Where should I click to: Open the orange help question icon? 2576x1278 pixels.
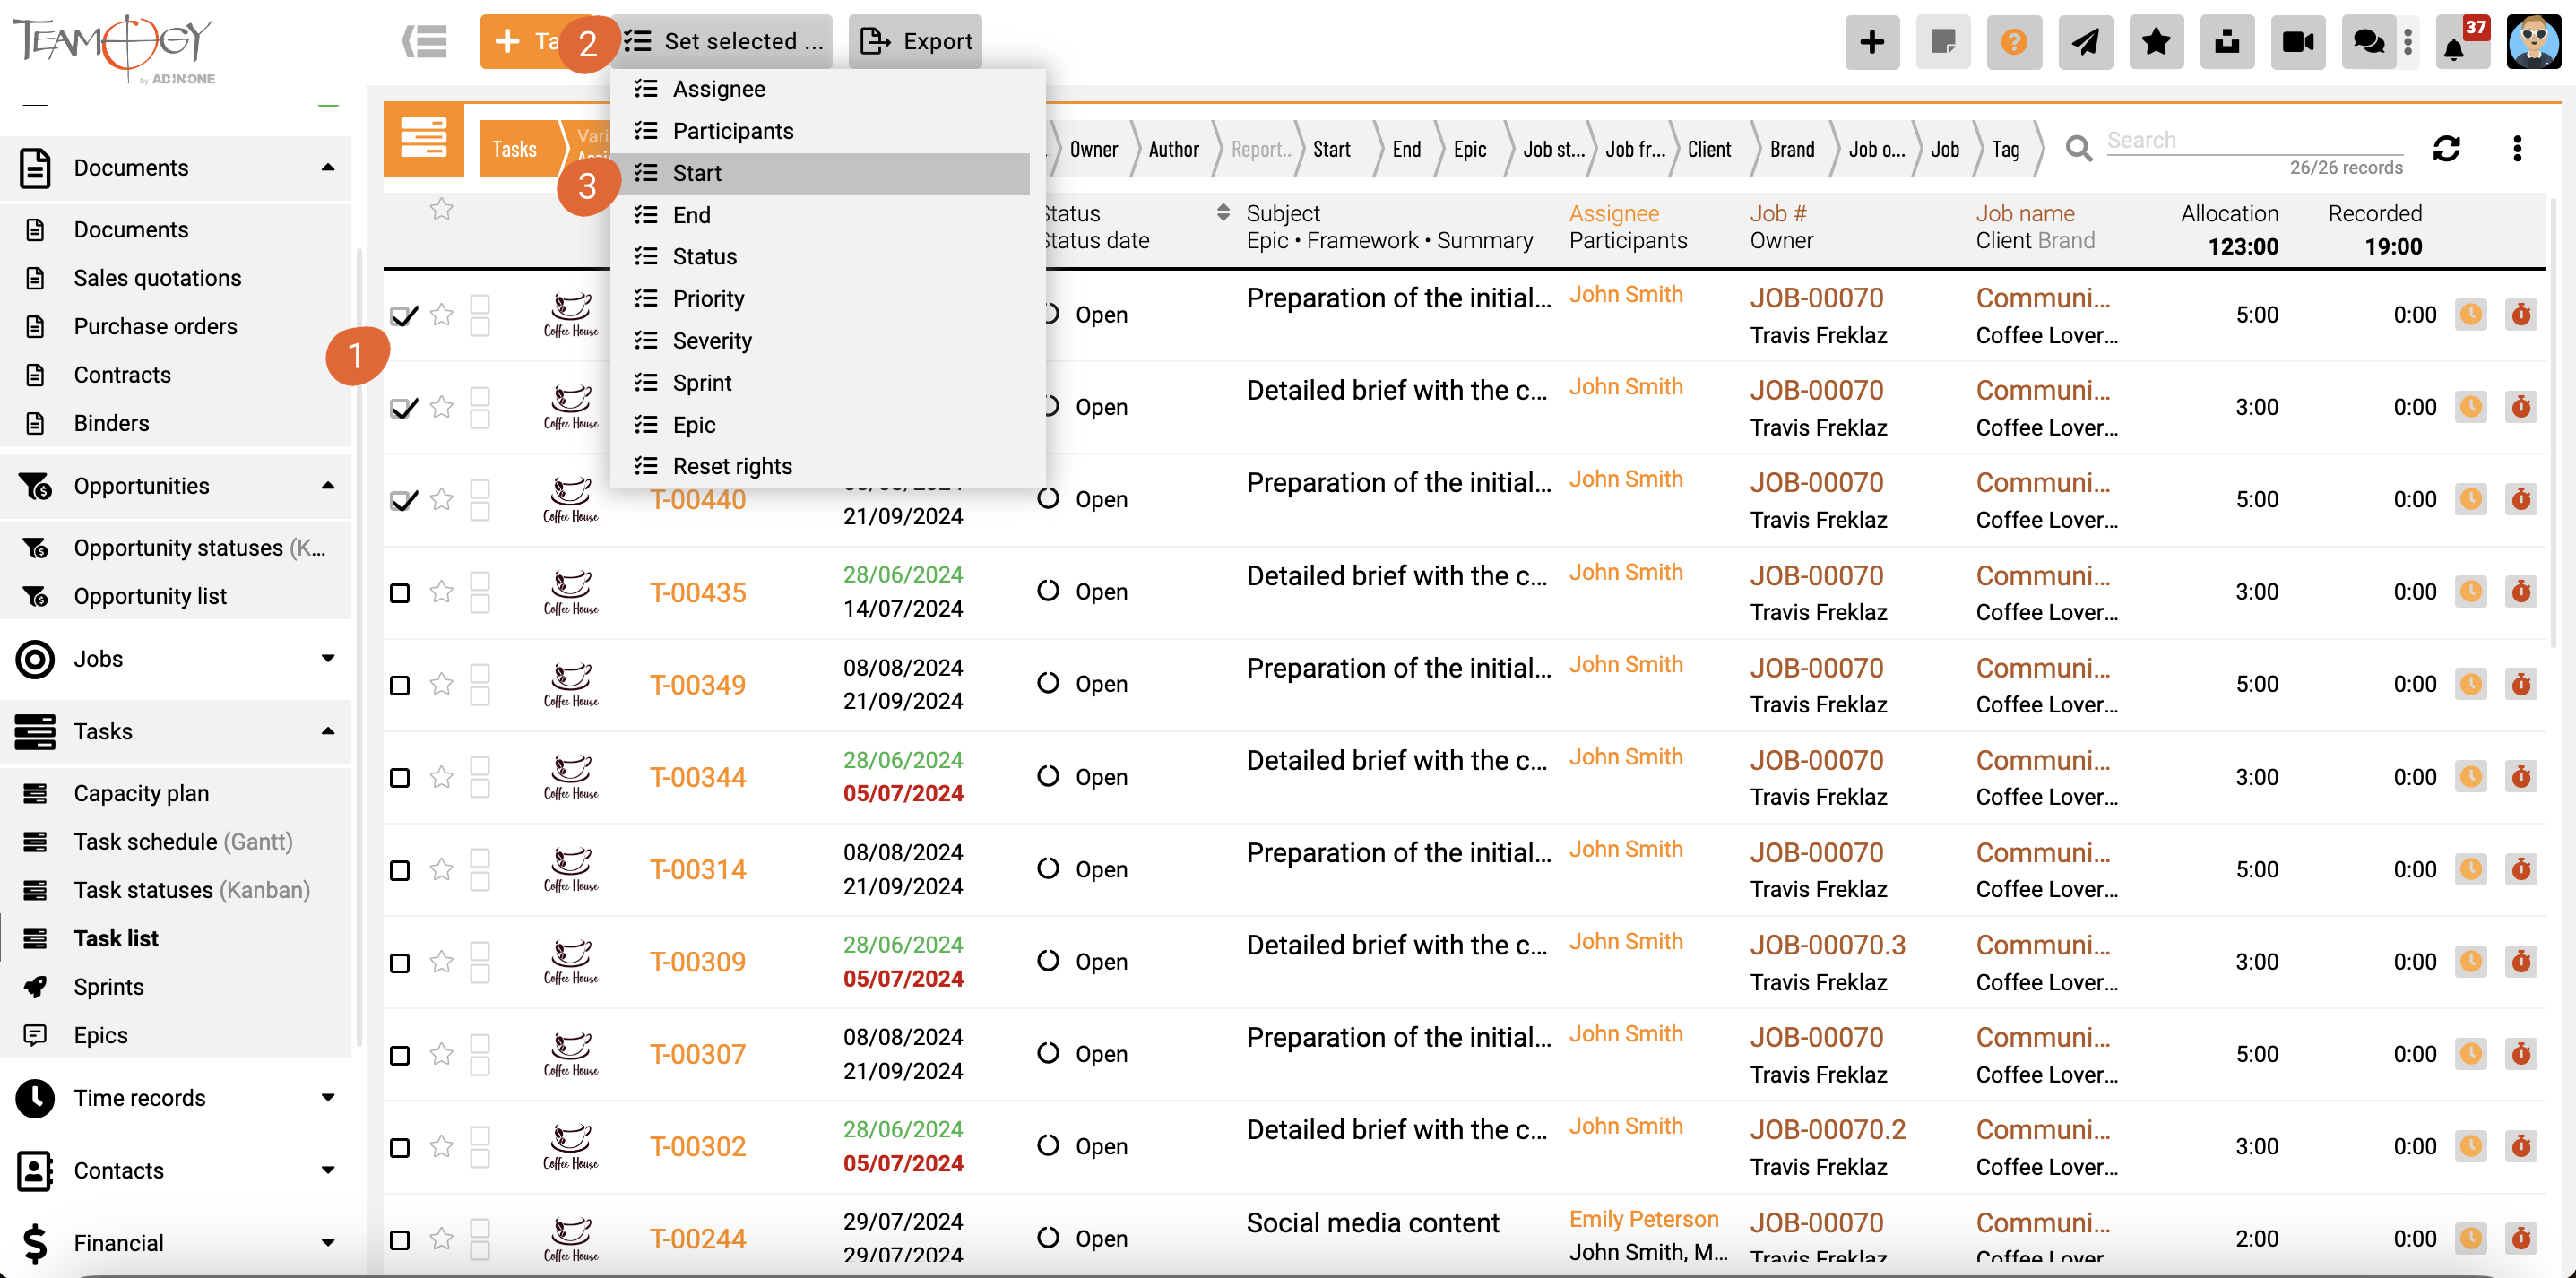click(x=2014, y=41)
